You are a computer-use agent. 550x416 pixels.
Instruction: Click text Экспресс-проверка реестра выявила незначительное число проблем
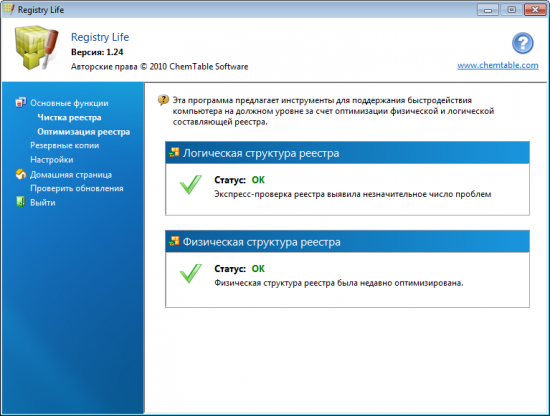(353, 194)
